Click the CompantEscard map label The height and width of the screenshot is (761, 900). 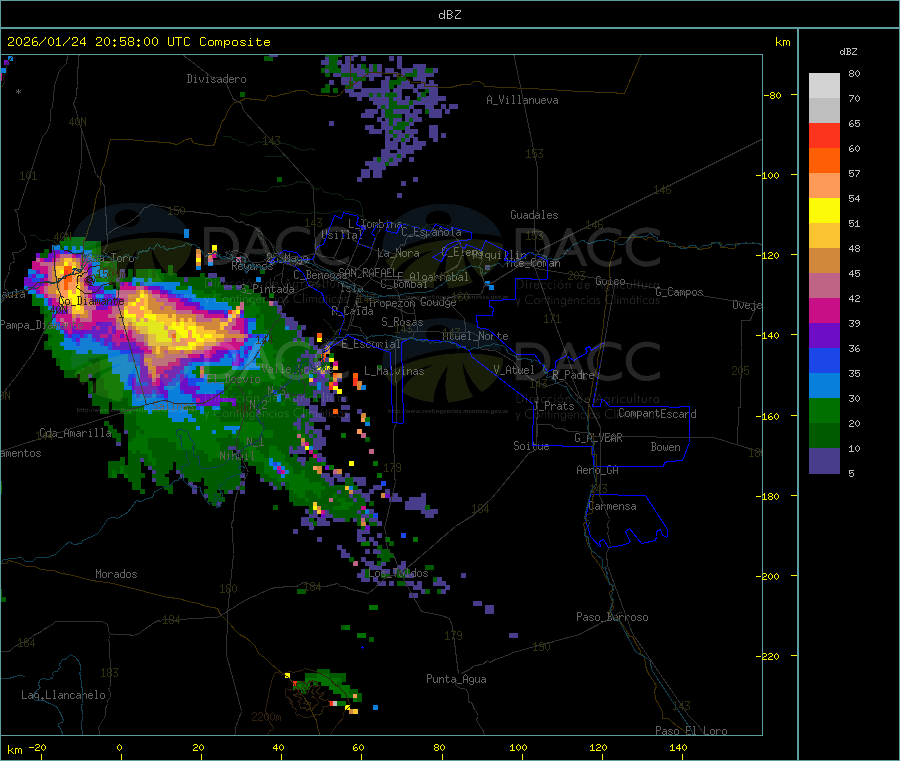pyautogui.click(x=657, y=414)
